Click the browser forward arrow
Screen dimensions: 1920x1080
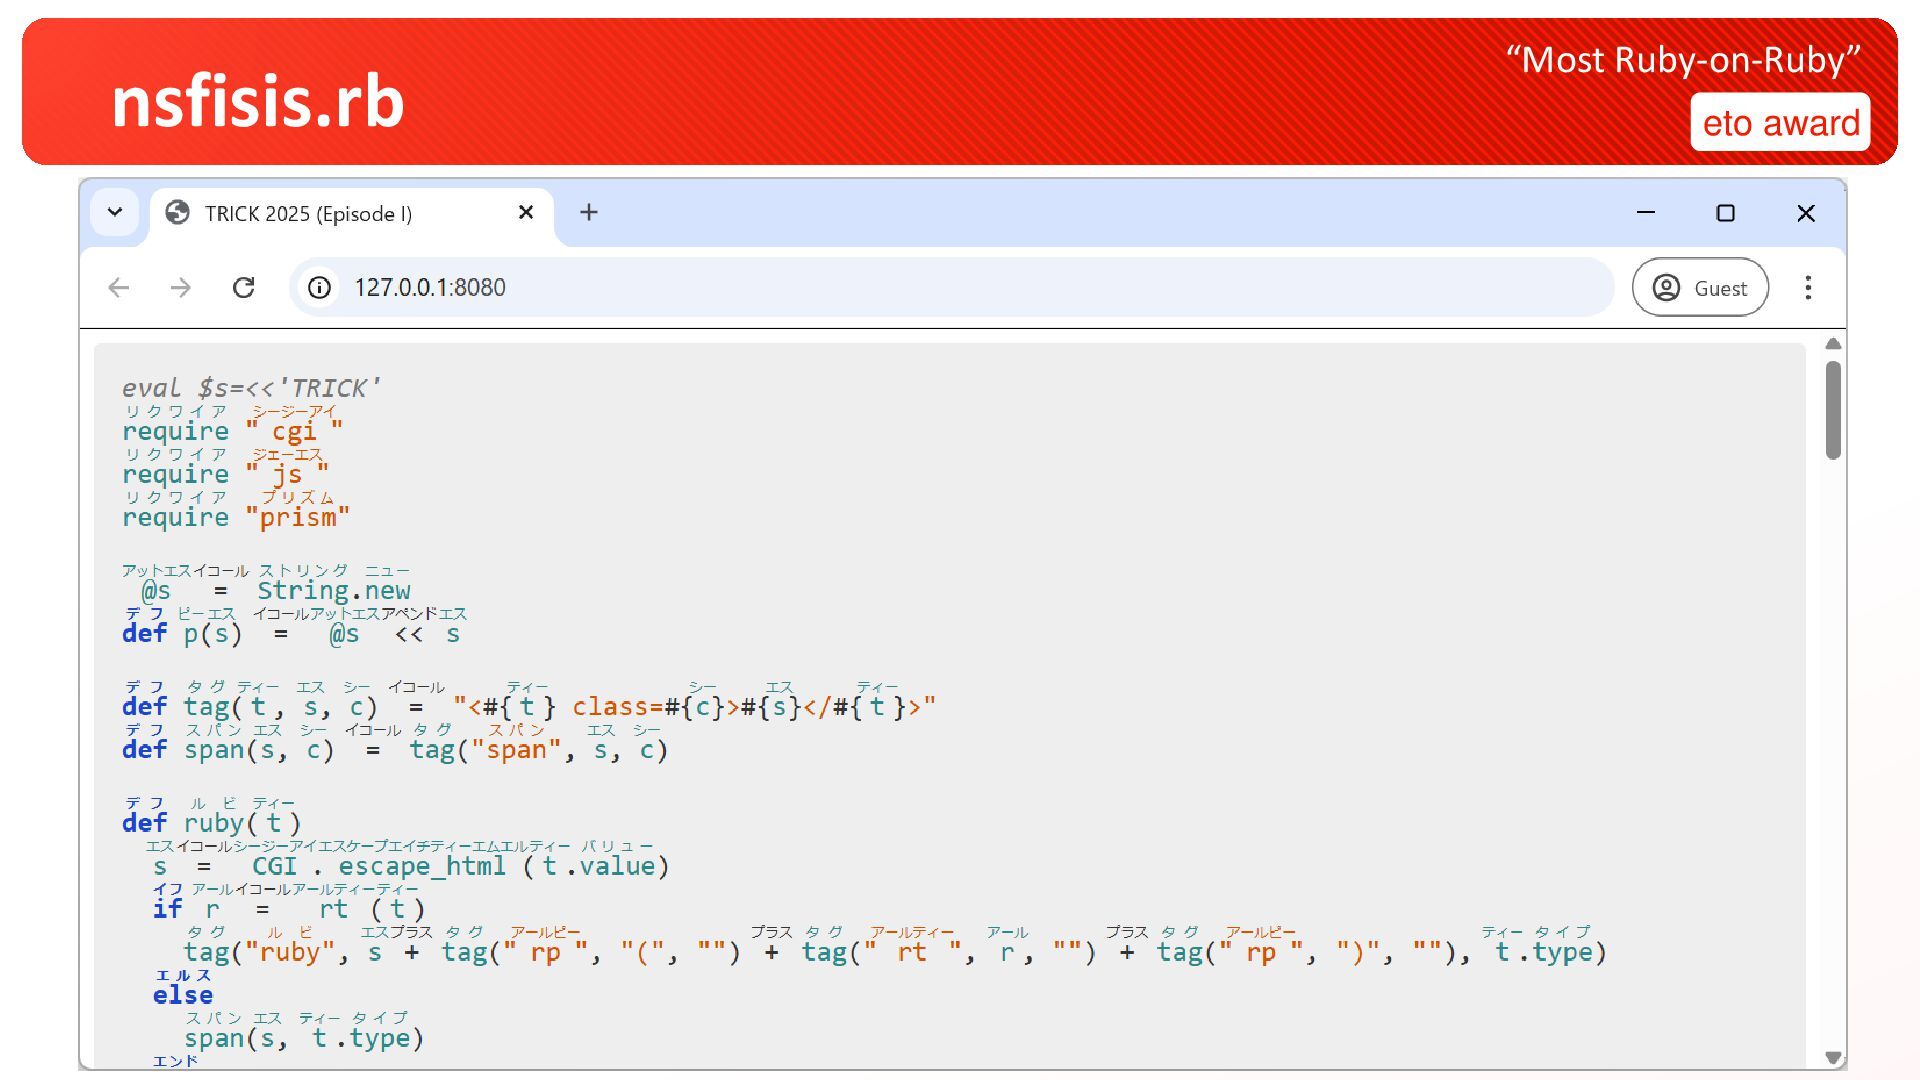pyautogui.click(x=180, y=288)
